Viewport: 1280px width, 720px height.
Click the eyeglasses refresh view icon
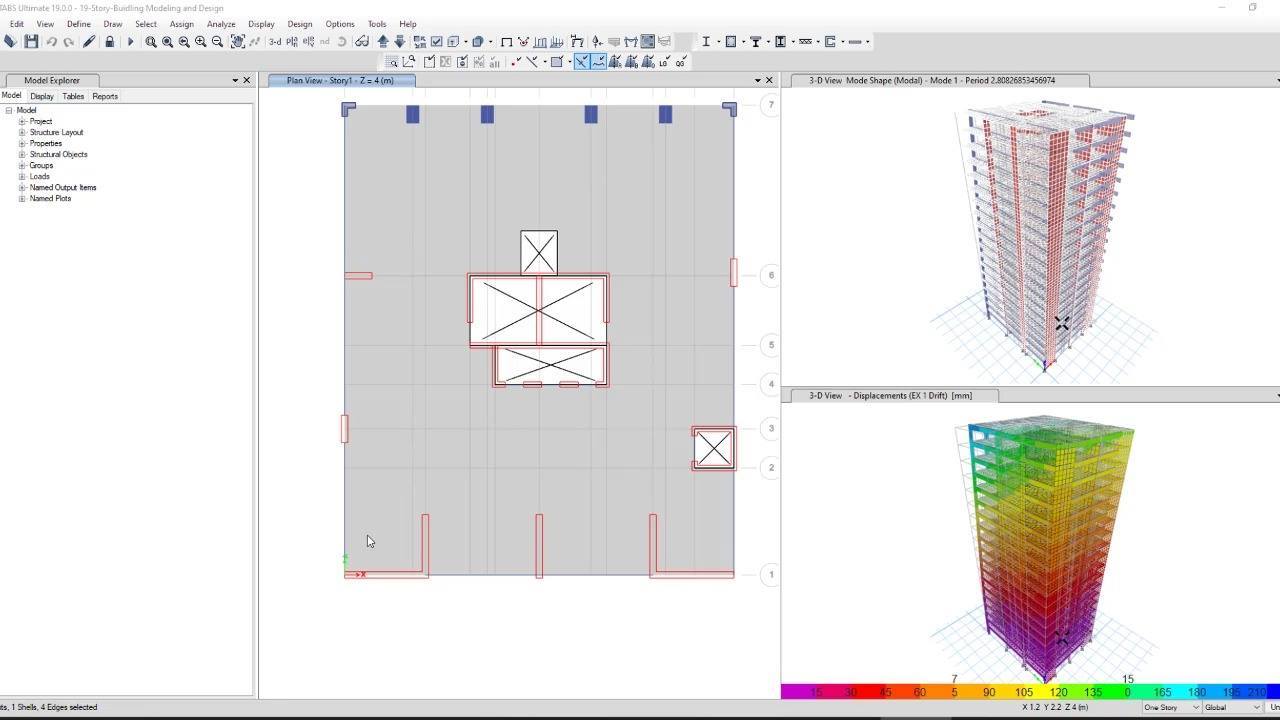(362, 41)
